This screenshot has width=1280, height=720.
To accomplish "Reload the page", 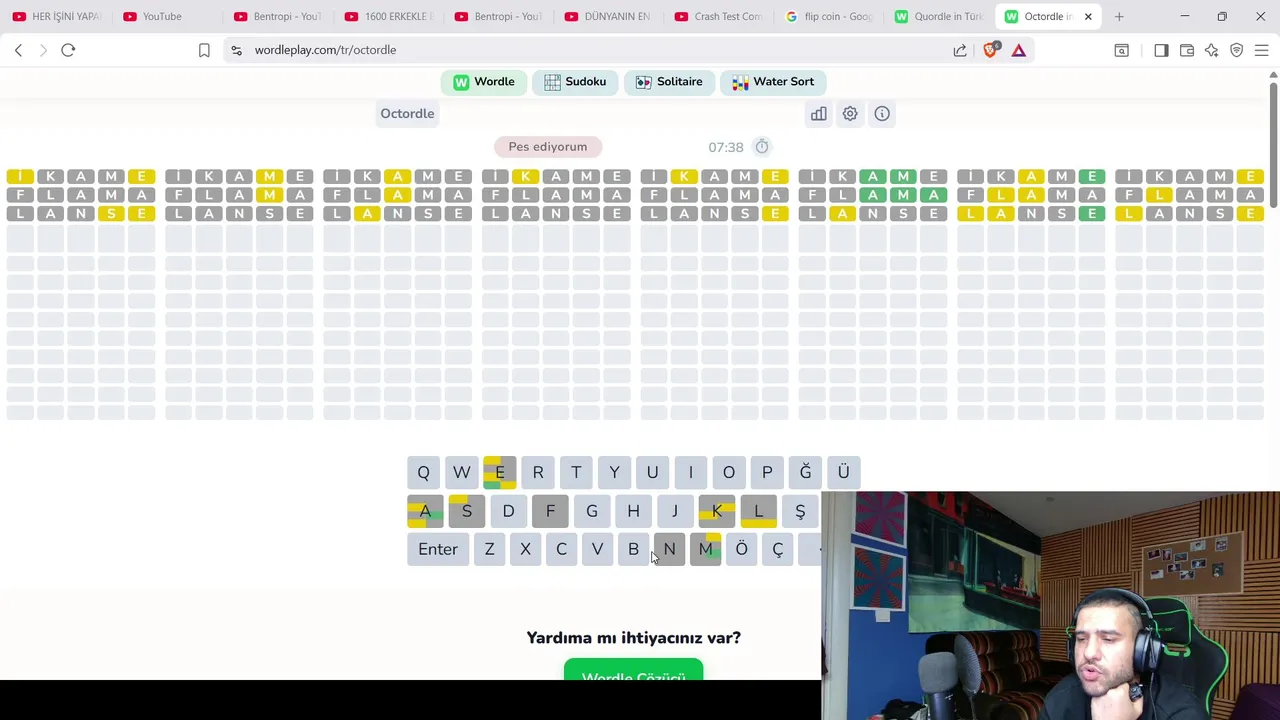I will click(x=68, y=50).
